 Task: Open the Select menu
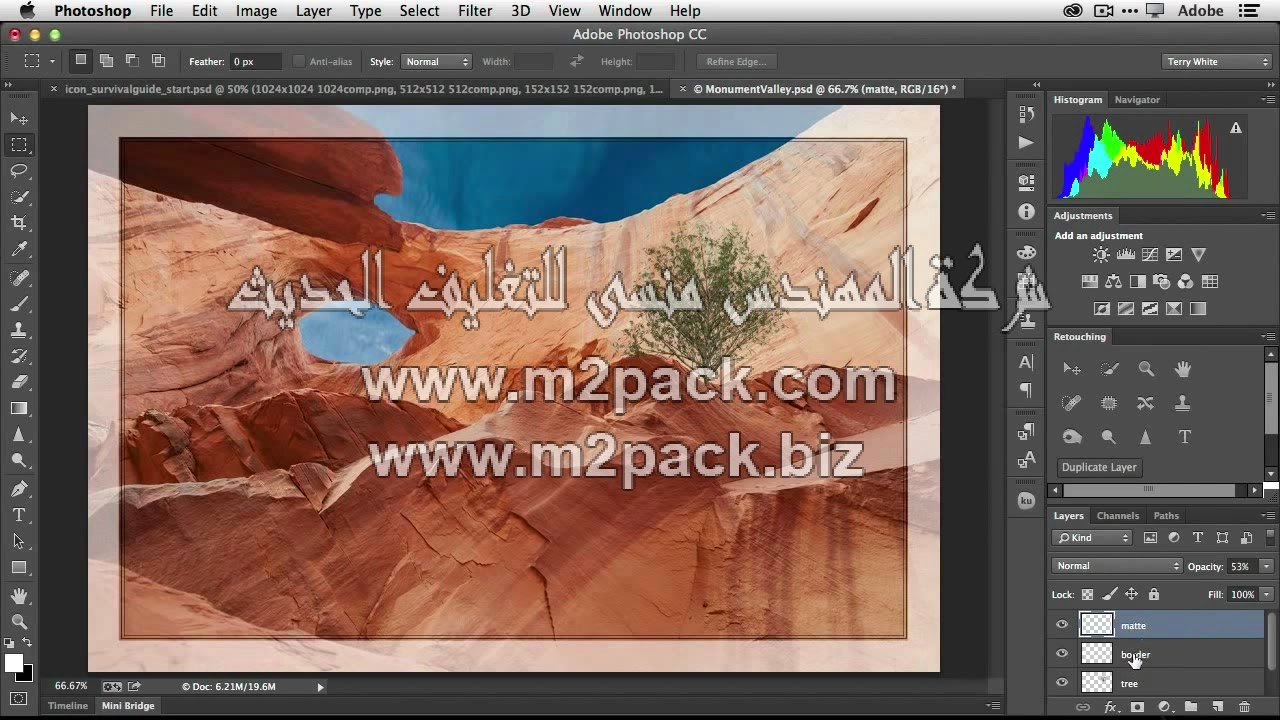[419, 11]
